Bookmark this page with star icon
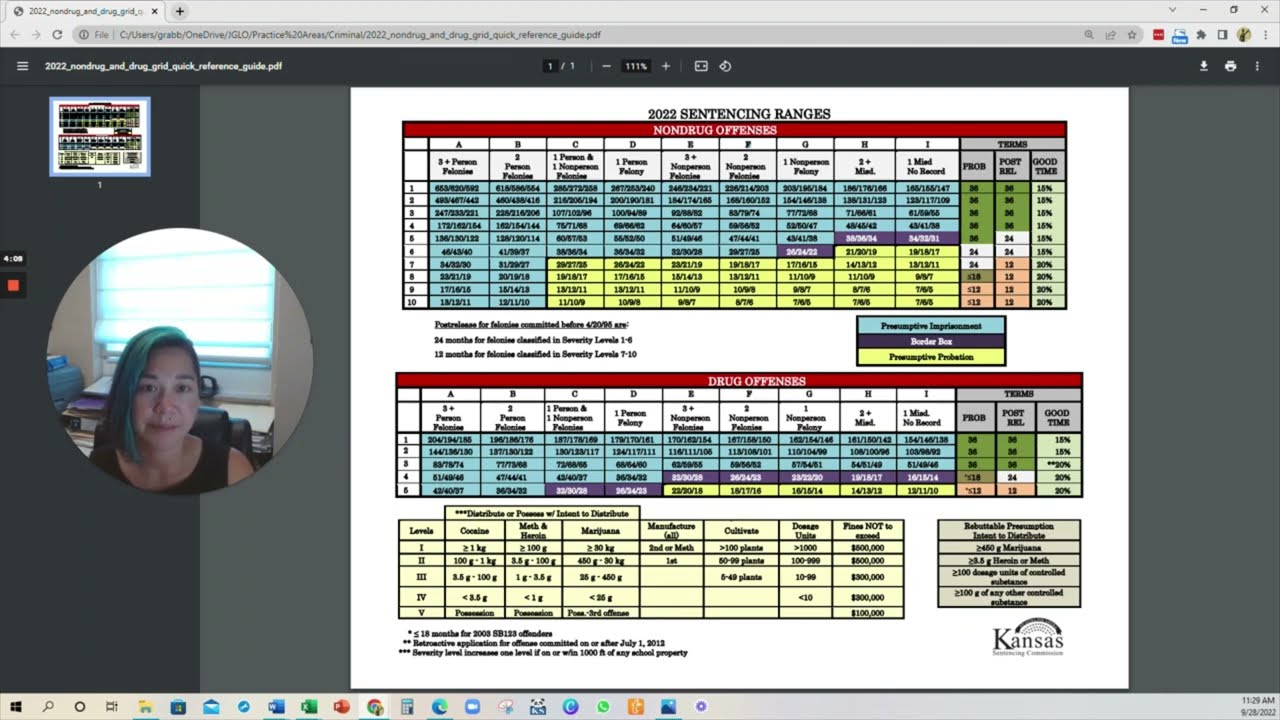1280x720 pixels. pyautogui.click(x=1132, y=34)
